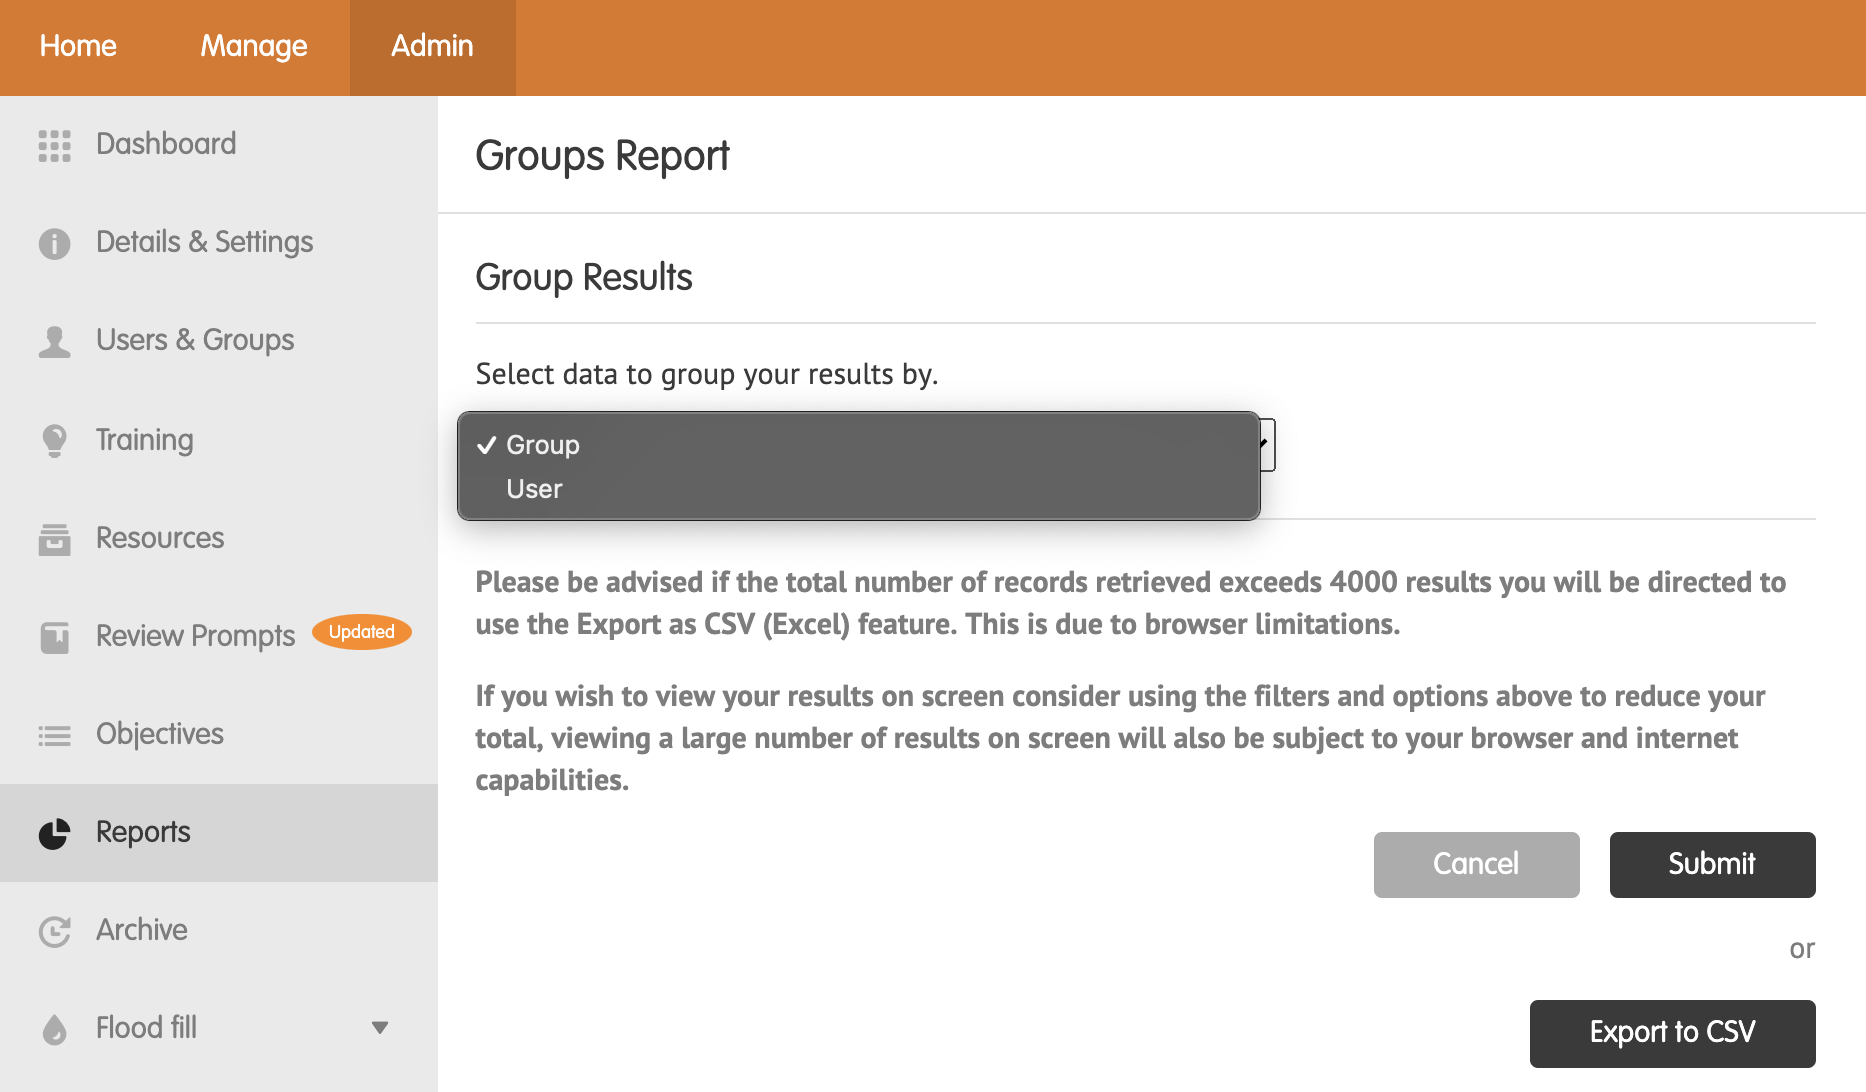Screen dimensions: 1866x1092
Task: Select the User option in dropdown
Action: tap(534, 489)
